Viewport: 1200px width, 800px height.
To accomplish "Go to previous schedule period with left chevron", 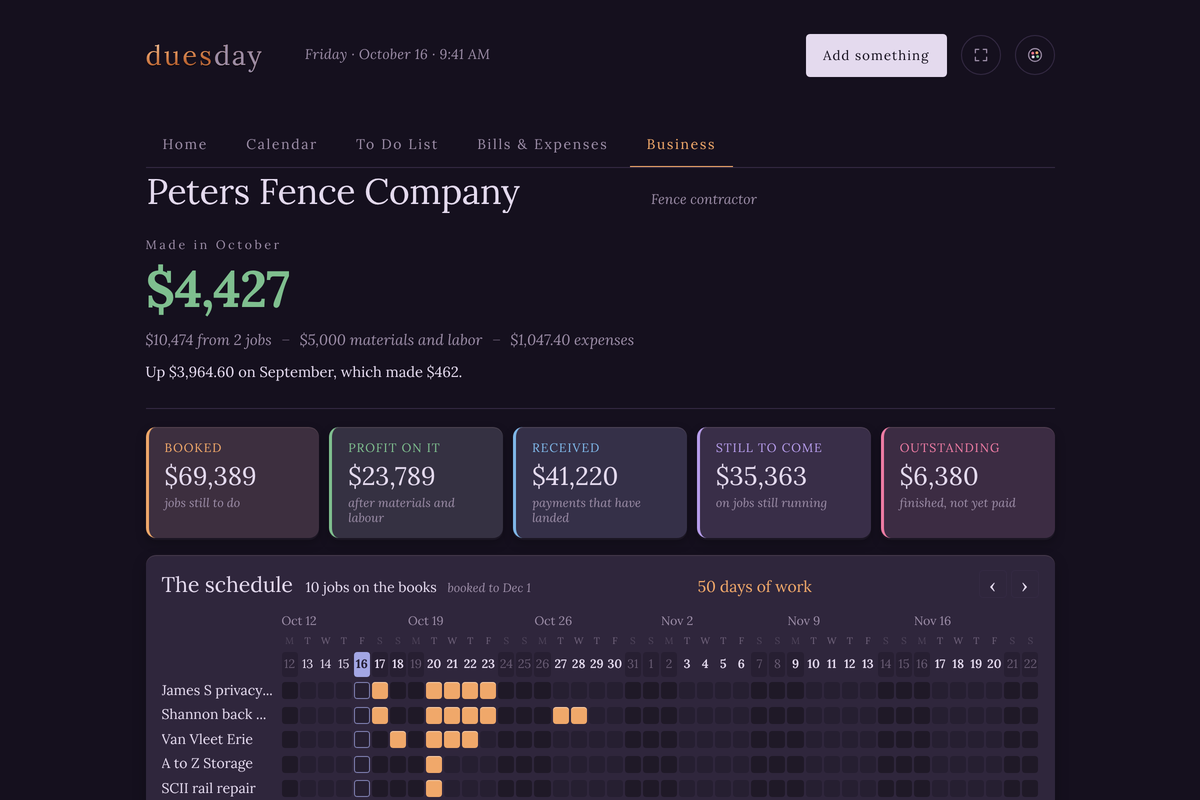I will pyautogui.click(x=992, y=587).
